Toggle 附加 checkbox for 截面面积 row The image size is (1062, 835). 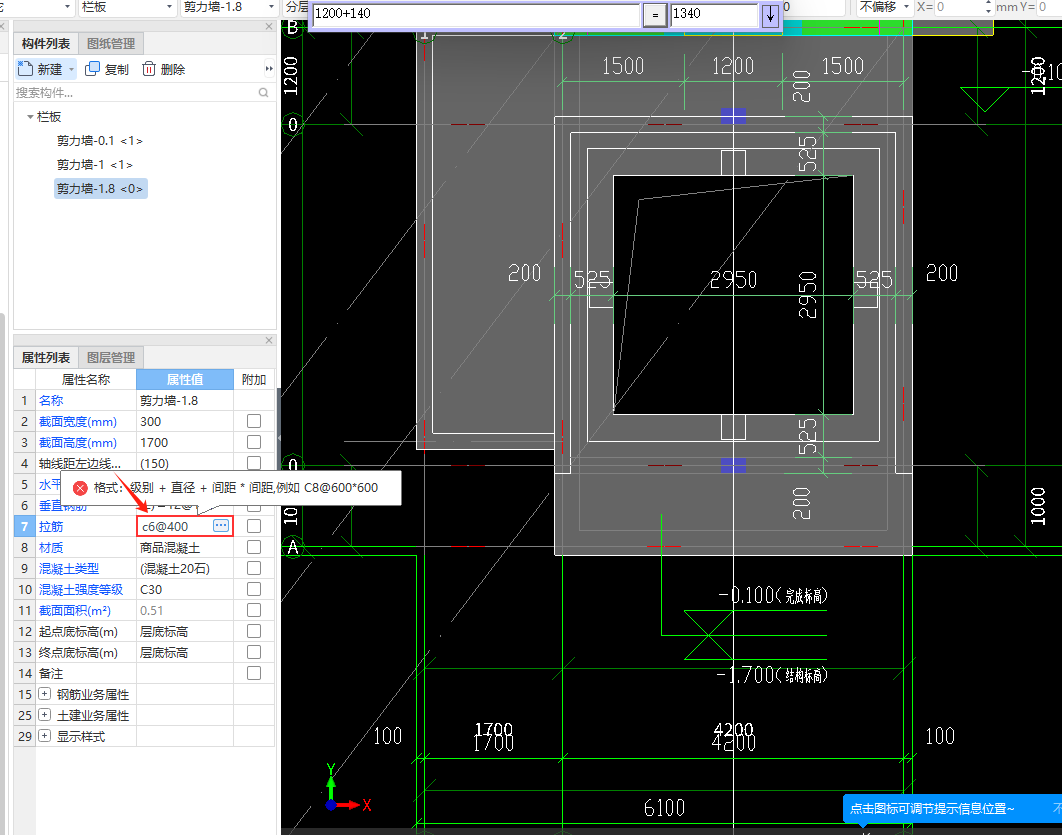click(254, 610)
